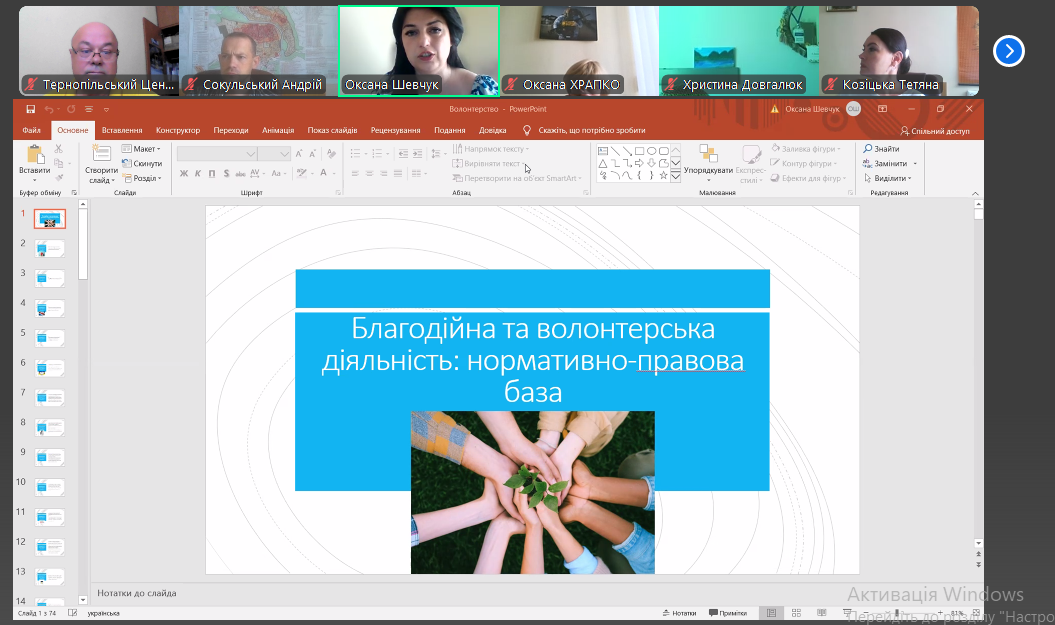Viewport: 1055px width, 625px height.
Task: Toggle bold Ж formatting
Action: pyautogui.click(x=184, y=174)
